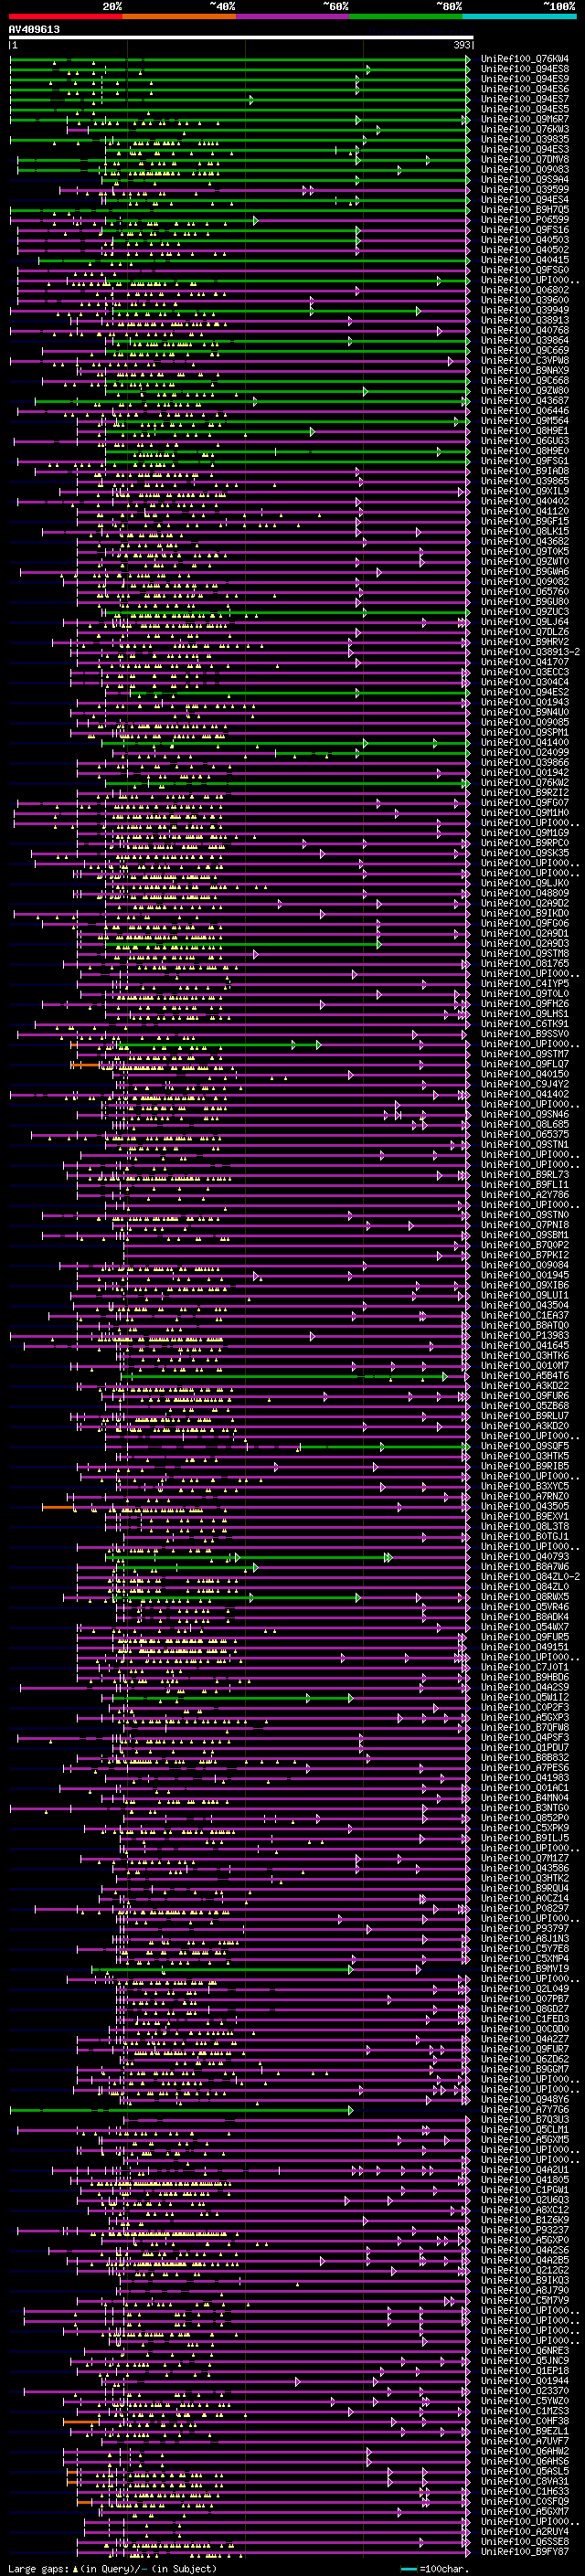Select hit UniRef100_Q9S9A4
585x2576 pixels.
[525, 179]
